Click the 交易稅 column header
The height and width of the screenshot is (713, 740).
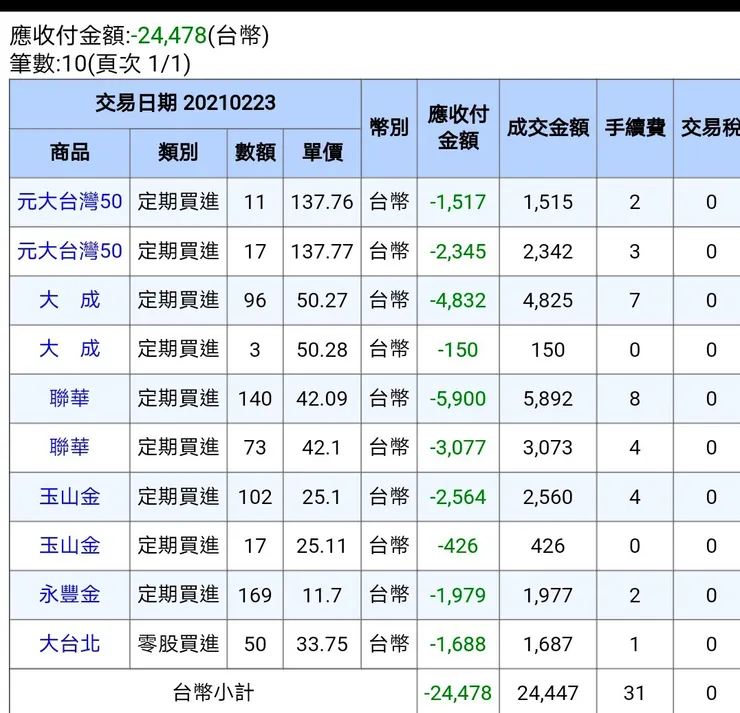point(707,128)
